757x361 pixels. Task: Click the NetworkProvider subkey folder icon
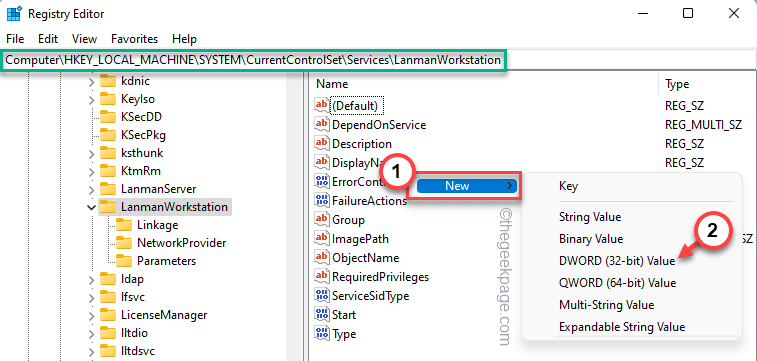[x=124, y=243]
